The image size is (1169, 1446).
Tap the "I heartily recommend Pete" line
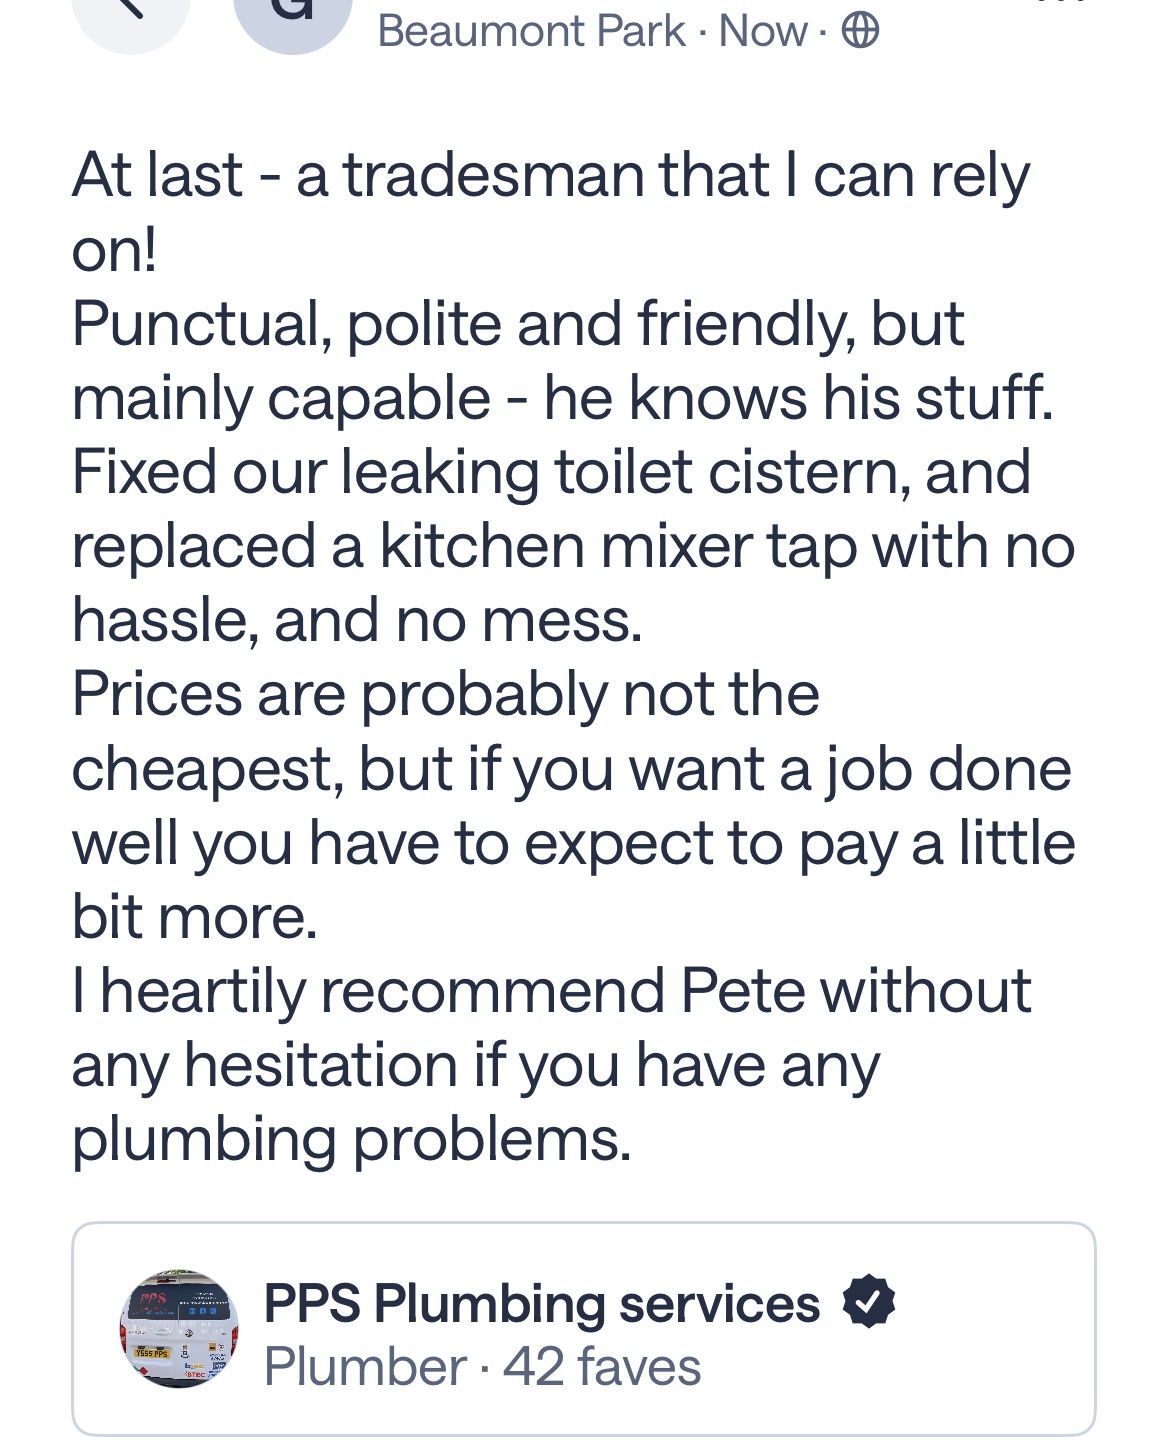[x=551, y=990]
